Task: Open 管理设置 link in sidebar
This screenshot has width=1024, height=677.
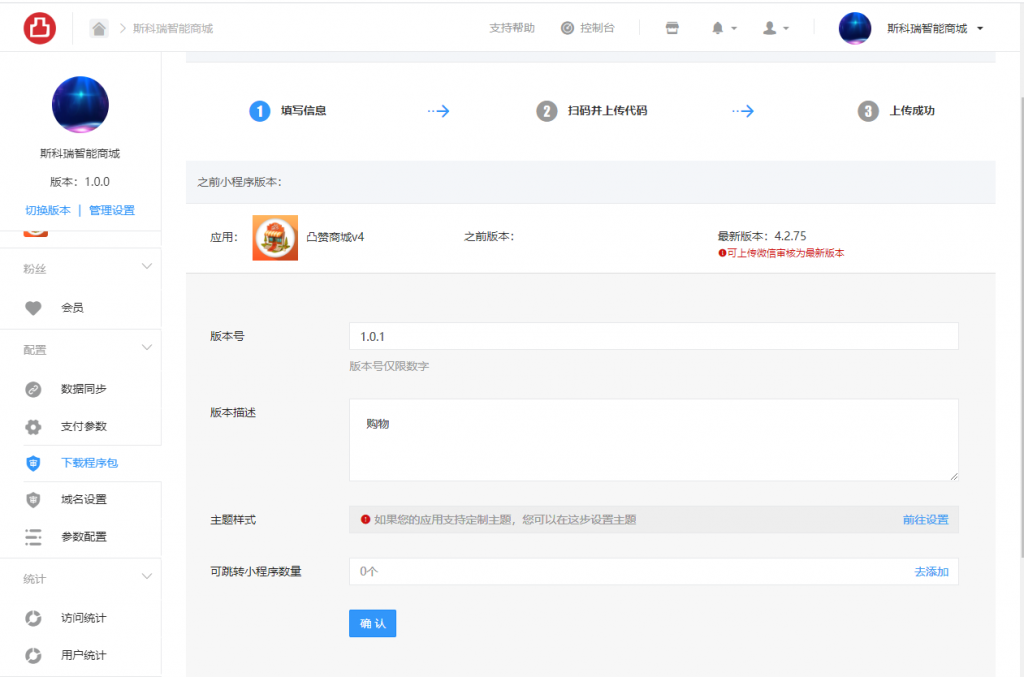Action: [112, 210]
